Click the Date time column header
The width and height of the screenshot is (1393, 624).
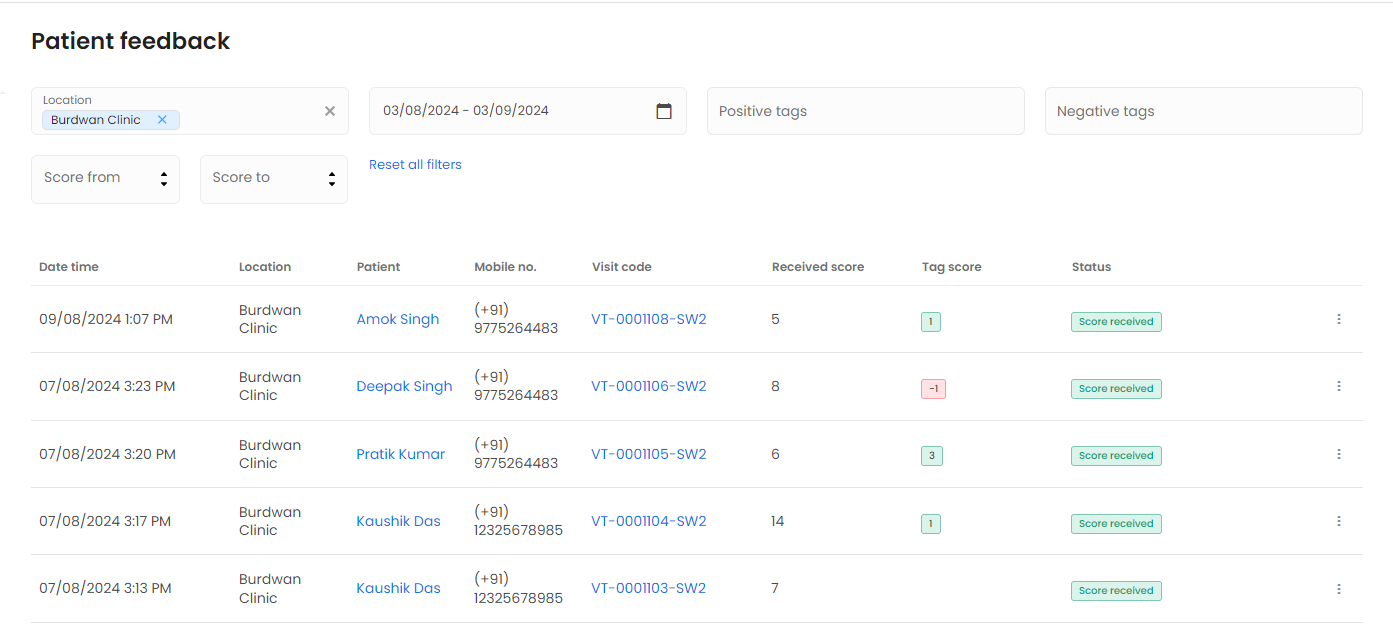tap(69, 267)
